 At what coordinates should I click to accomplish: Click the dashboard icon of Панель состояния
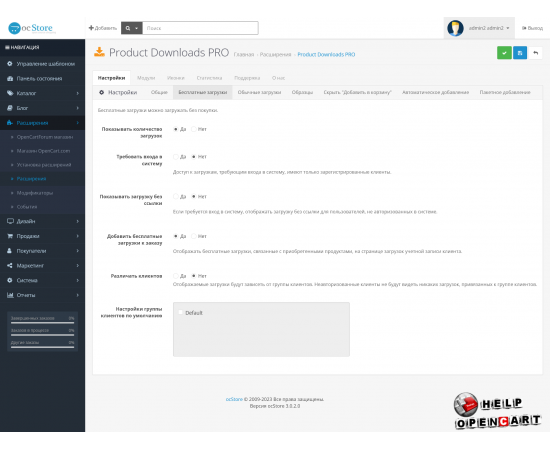pos(10,79)
